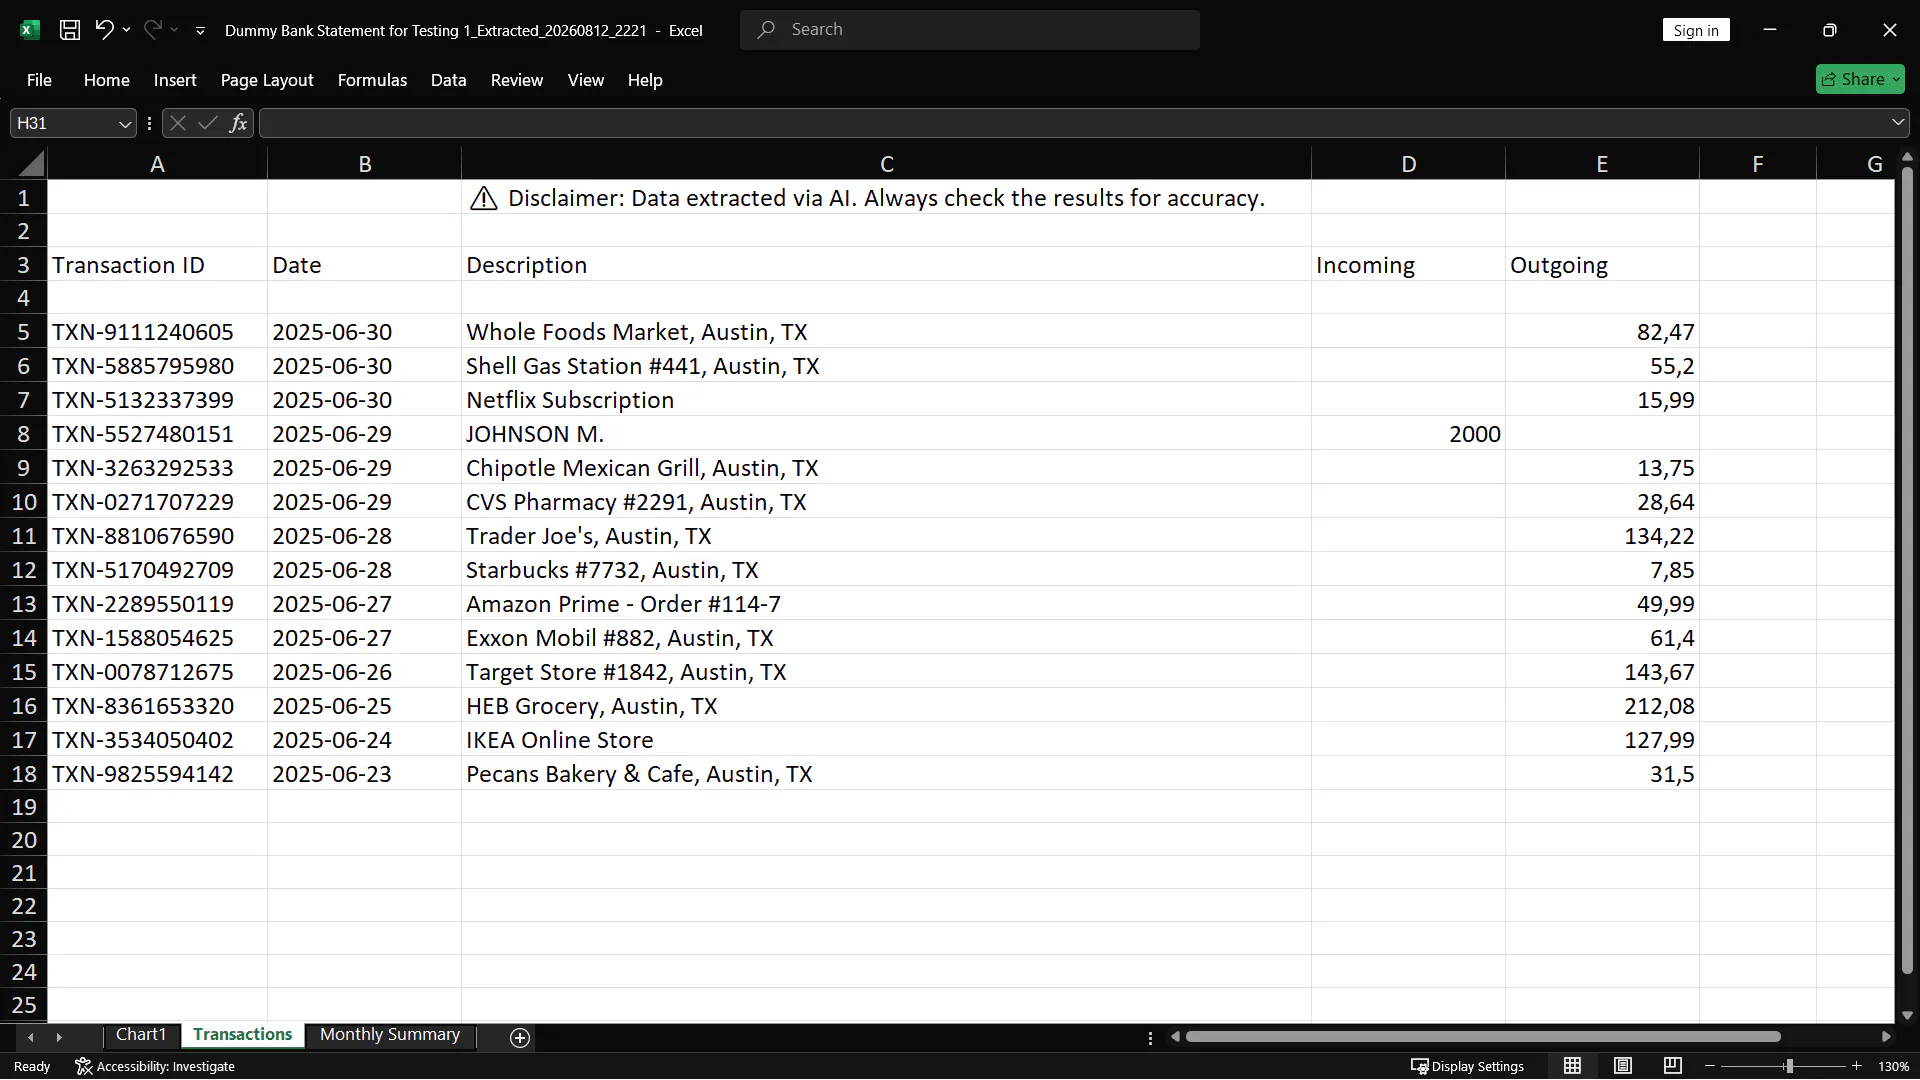Expand the Name Box dropdown arrow

125,124
